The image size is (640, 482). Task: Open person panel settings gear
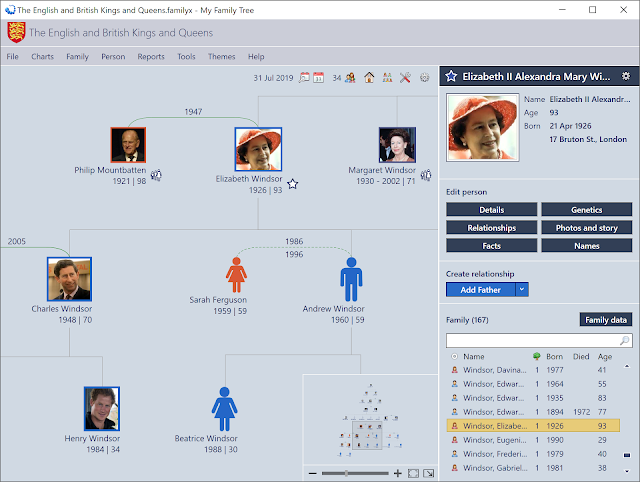[626, 76]
